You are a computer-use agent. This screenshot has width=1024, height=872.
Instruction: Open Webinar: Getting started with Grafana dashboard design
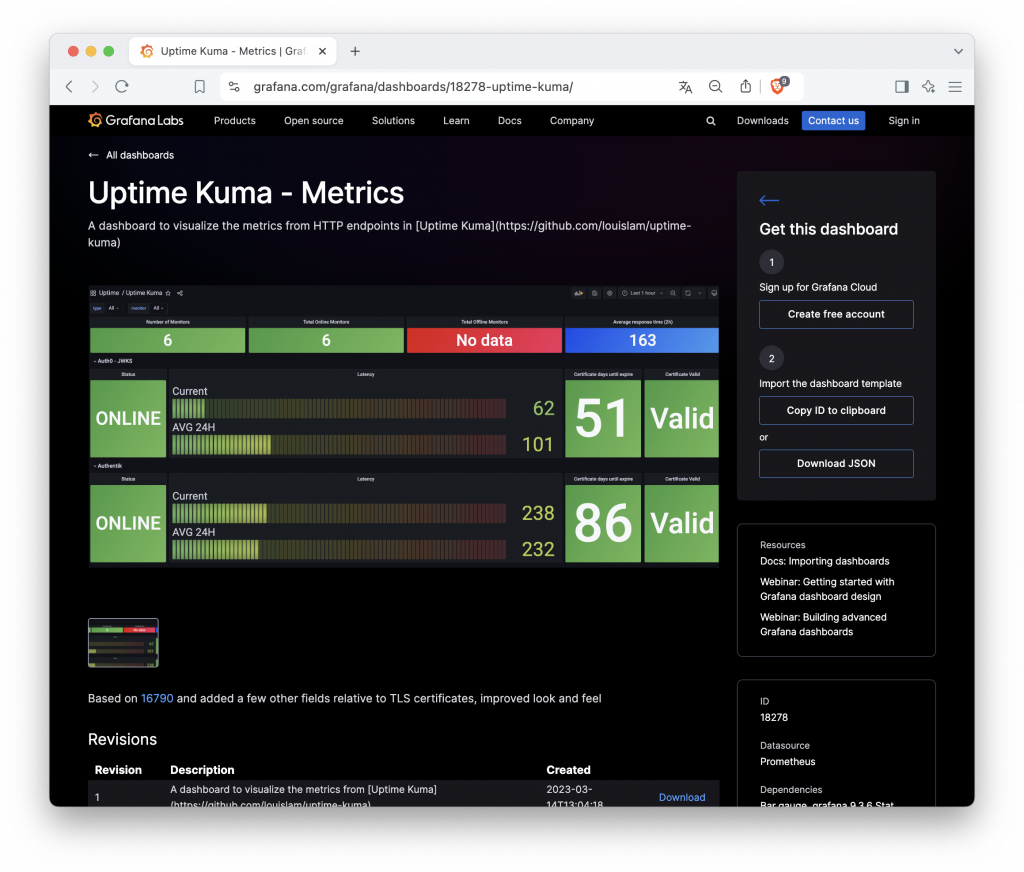click(827, 589)
